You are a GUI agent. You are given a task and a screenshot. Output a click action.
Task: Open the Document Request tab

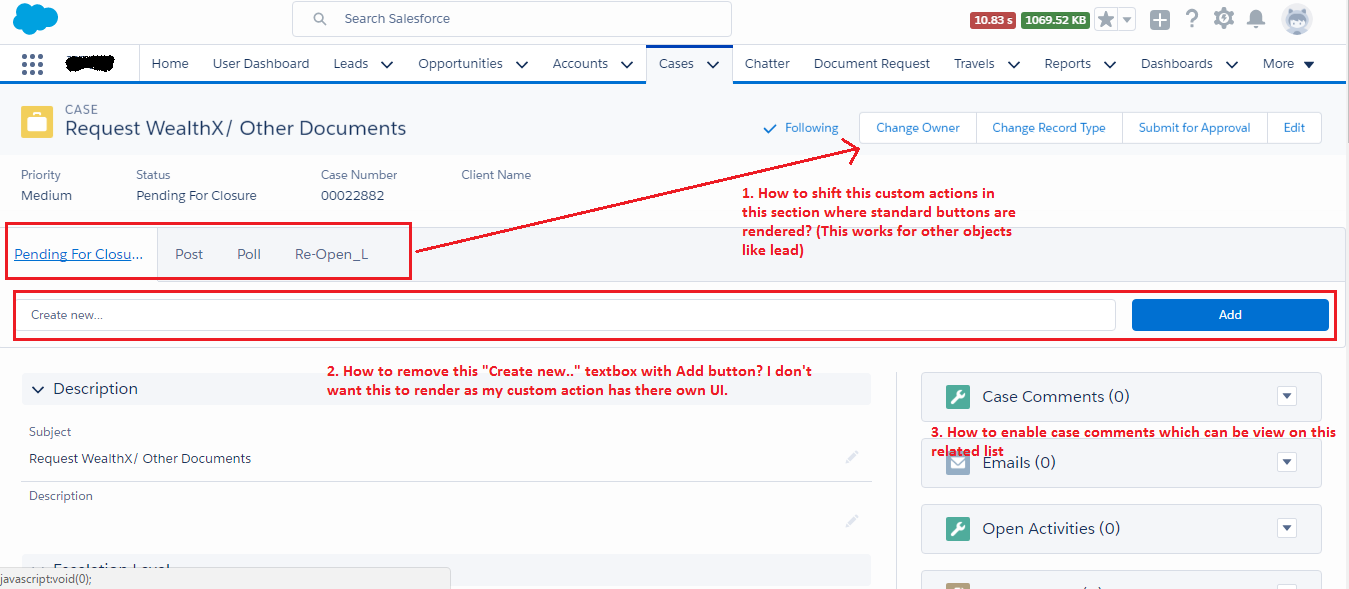coord(872,63)
